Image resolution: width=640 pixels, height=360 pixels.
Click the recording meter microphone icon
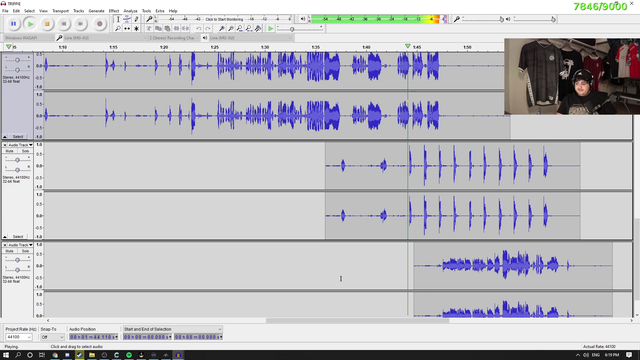pyautogui.click(x=149, y=19)
